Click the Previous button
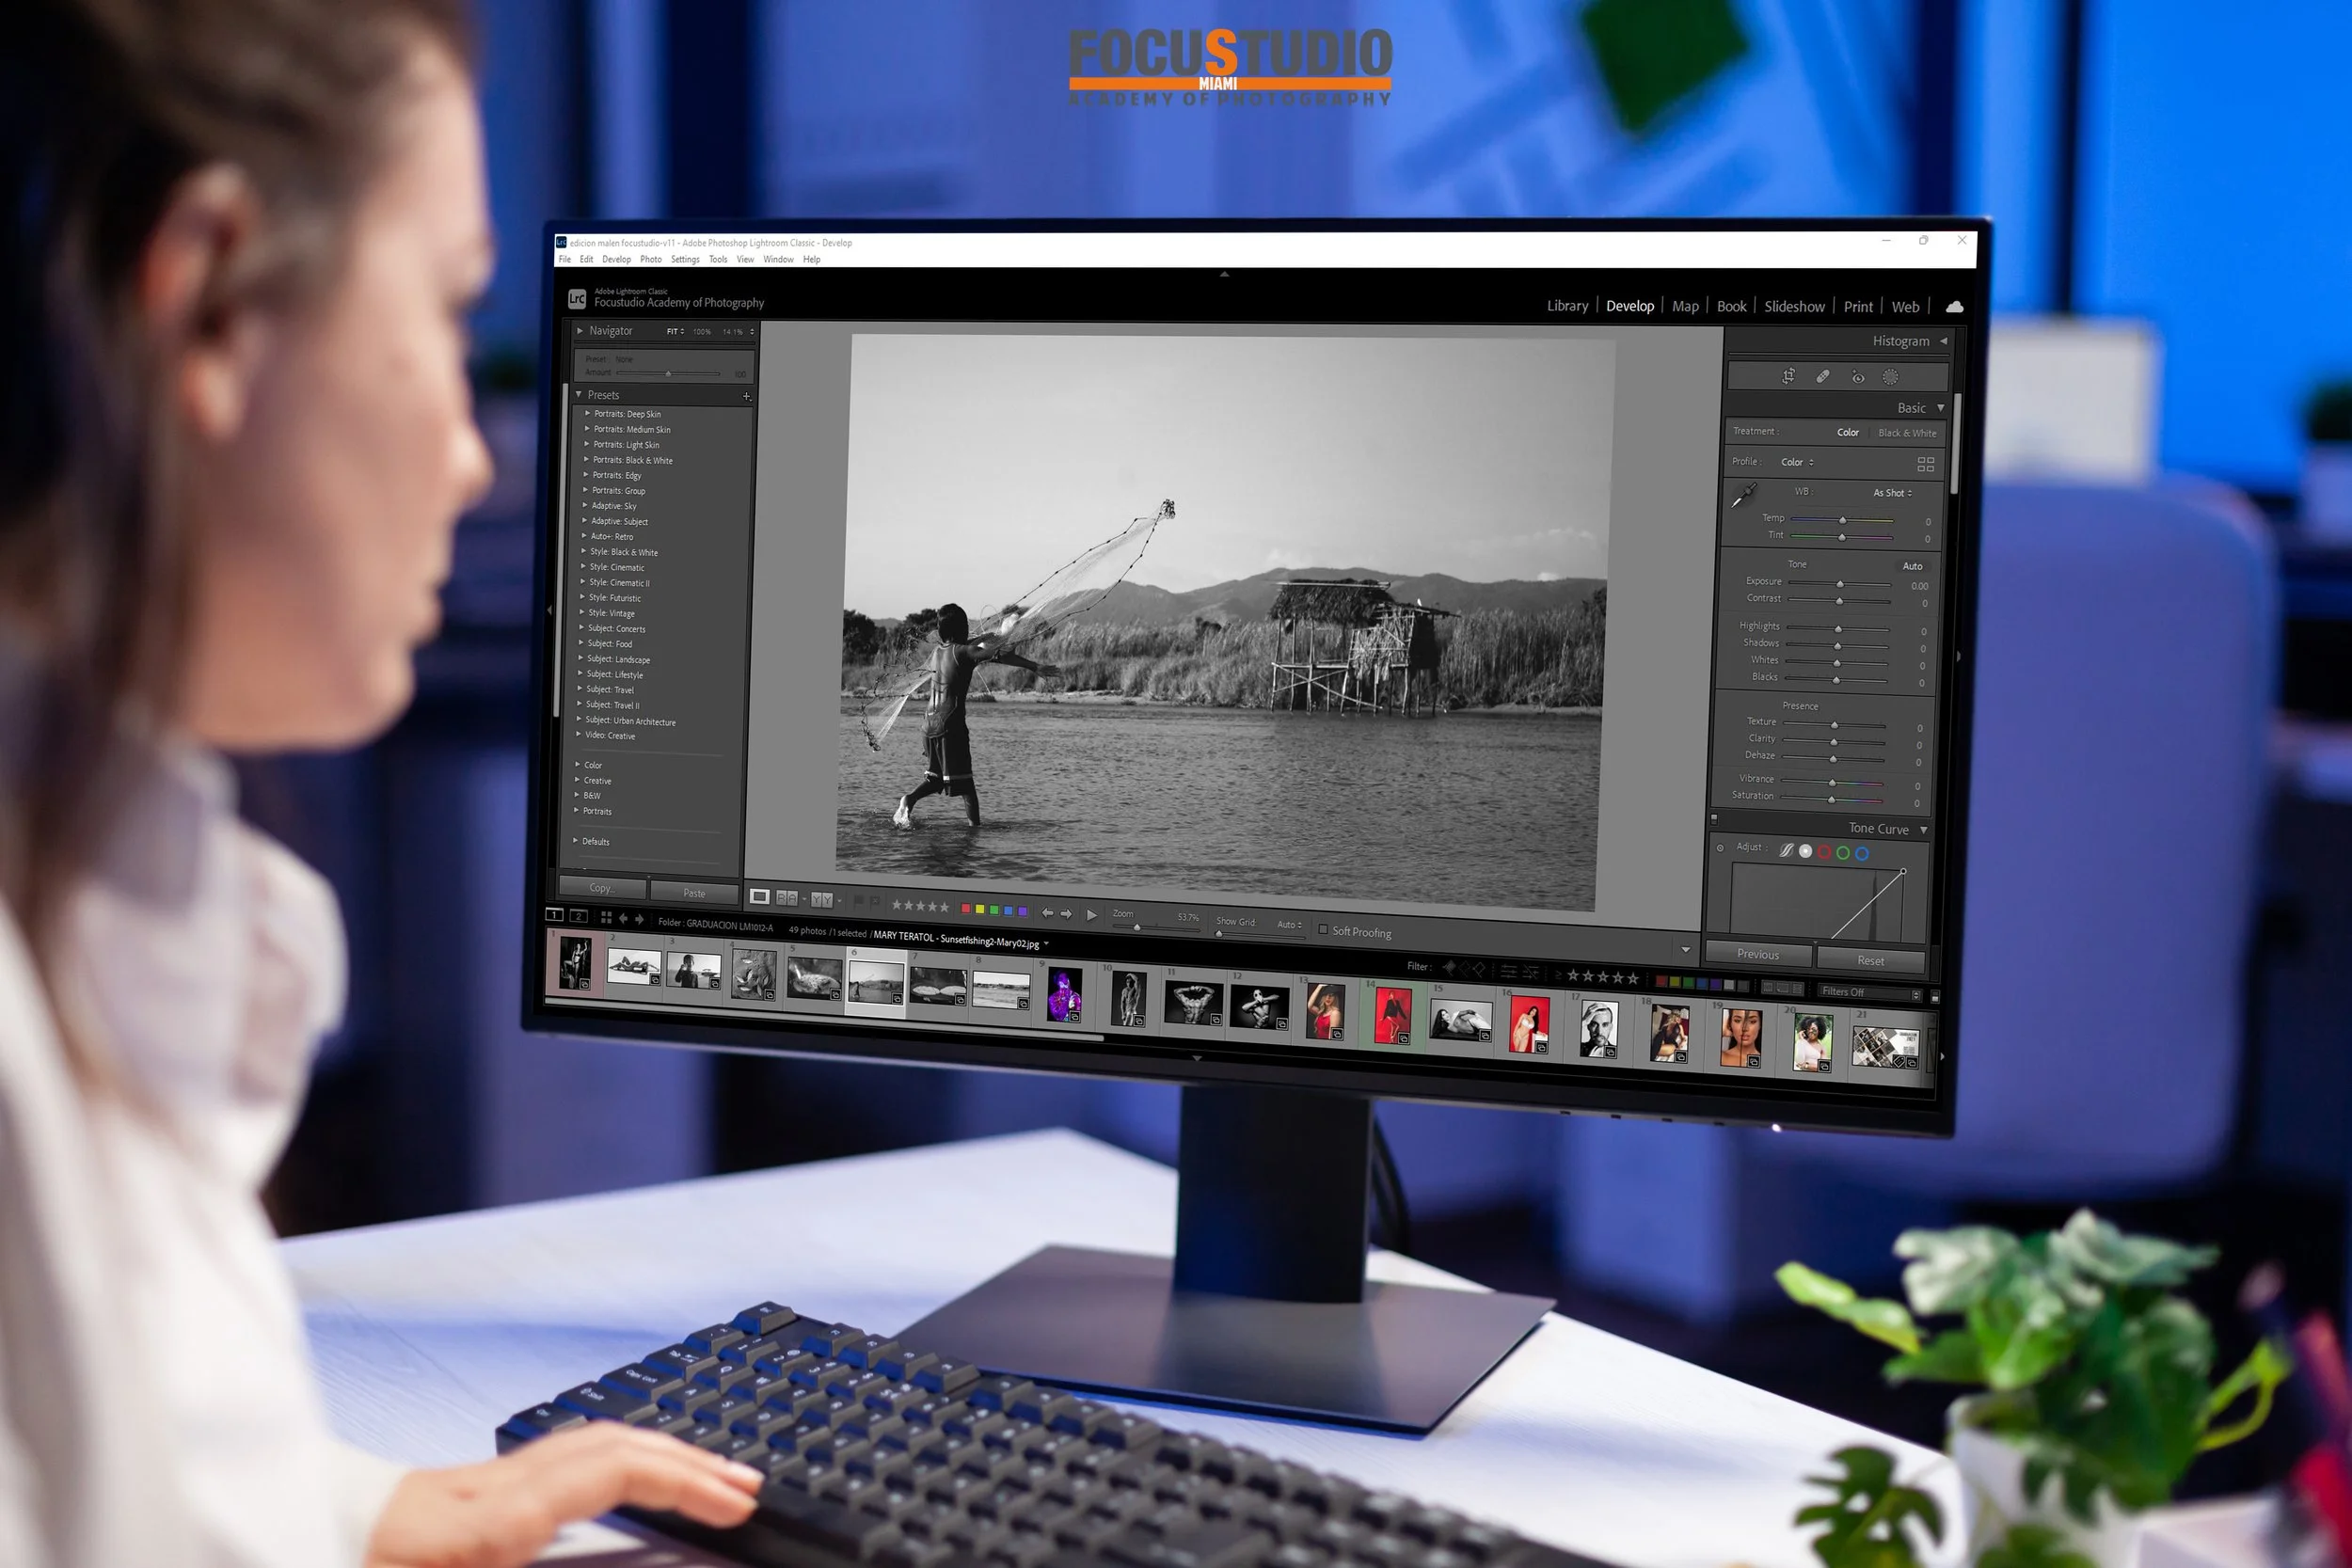Image resolution: width=2352 pixels, height=1568 pixels. click(1758, 954)
